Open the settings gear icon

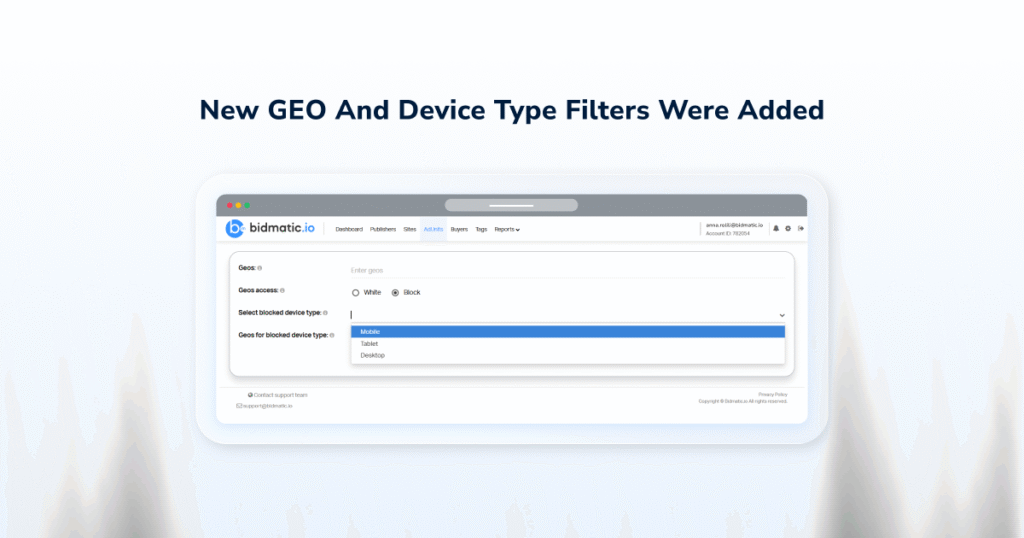(x=788, y=229)
